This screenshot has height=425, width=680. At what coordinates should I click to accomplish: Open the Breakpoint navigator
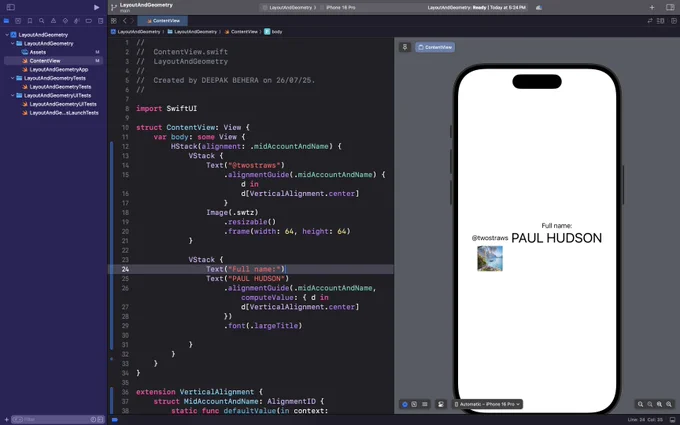point(88,21)
